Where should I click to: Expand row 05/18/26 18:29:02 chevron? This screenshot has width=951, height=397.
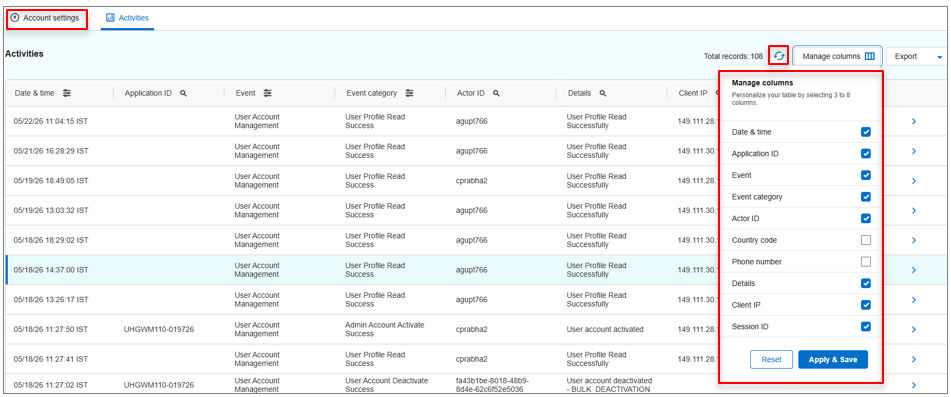[913, 241]
